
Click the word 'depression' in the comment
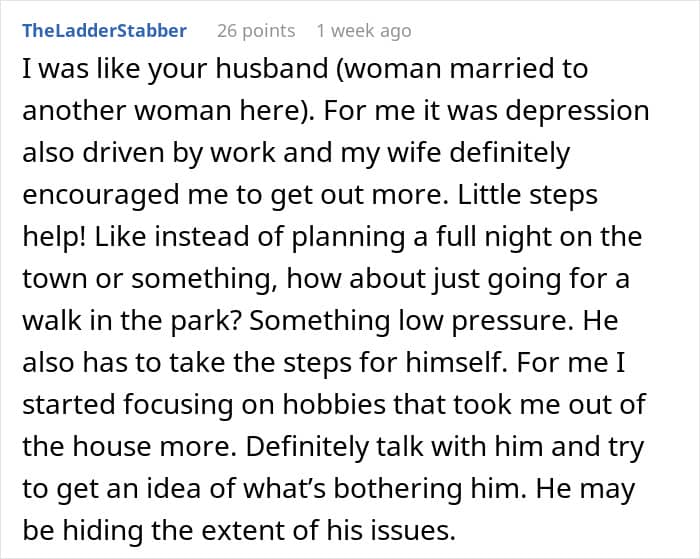pos(577,111)
